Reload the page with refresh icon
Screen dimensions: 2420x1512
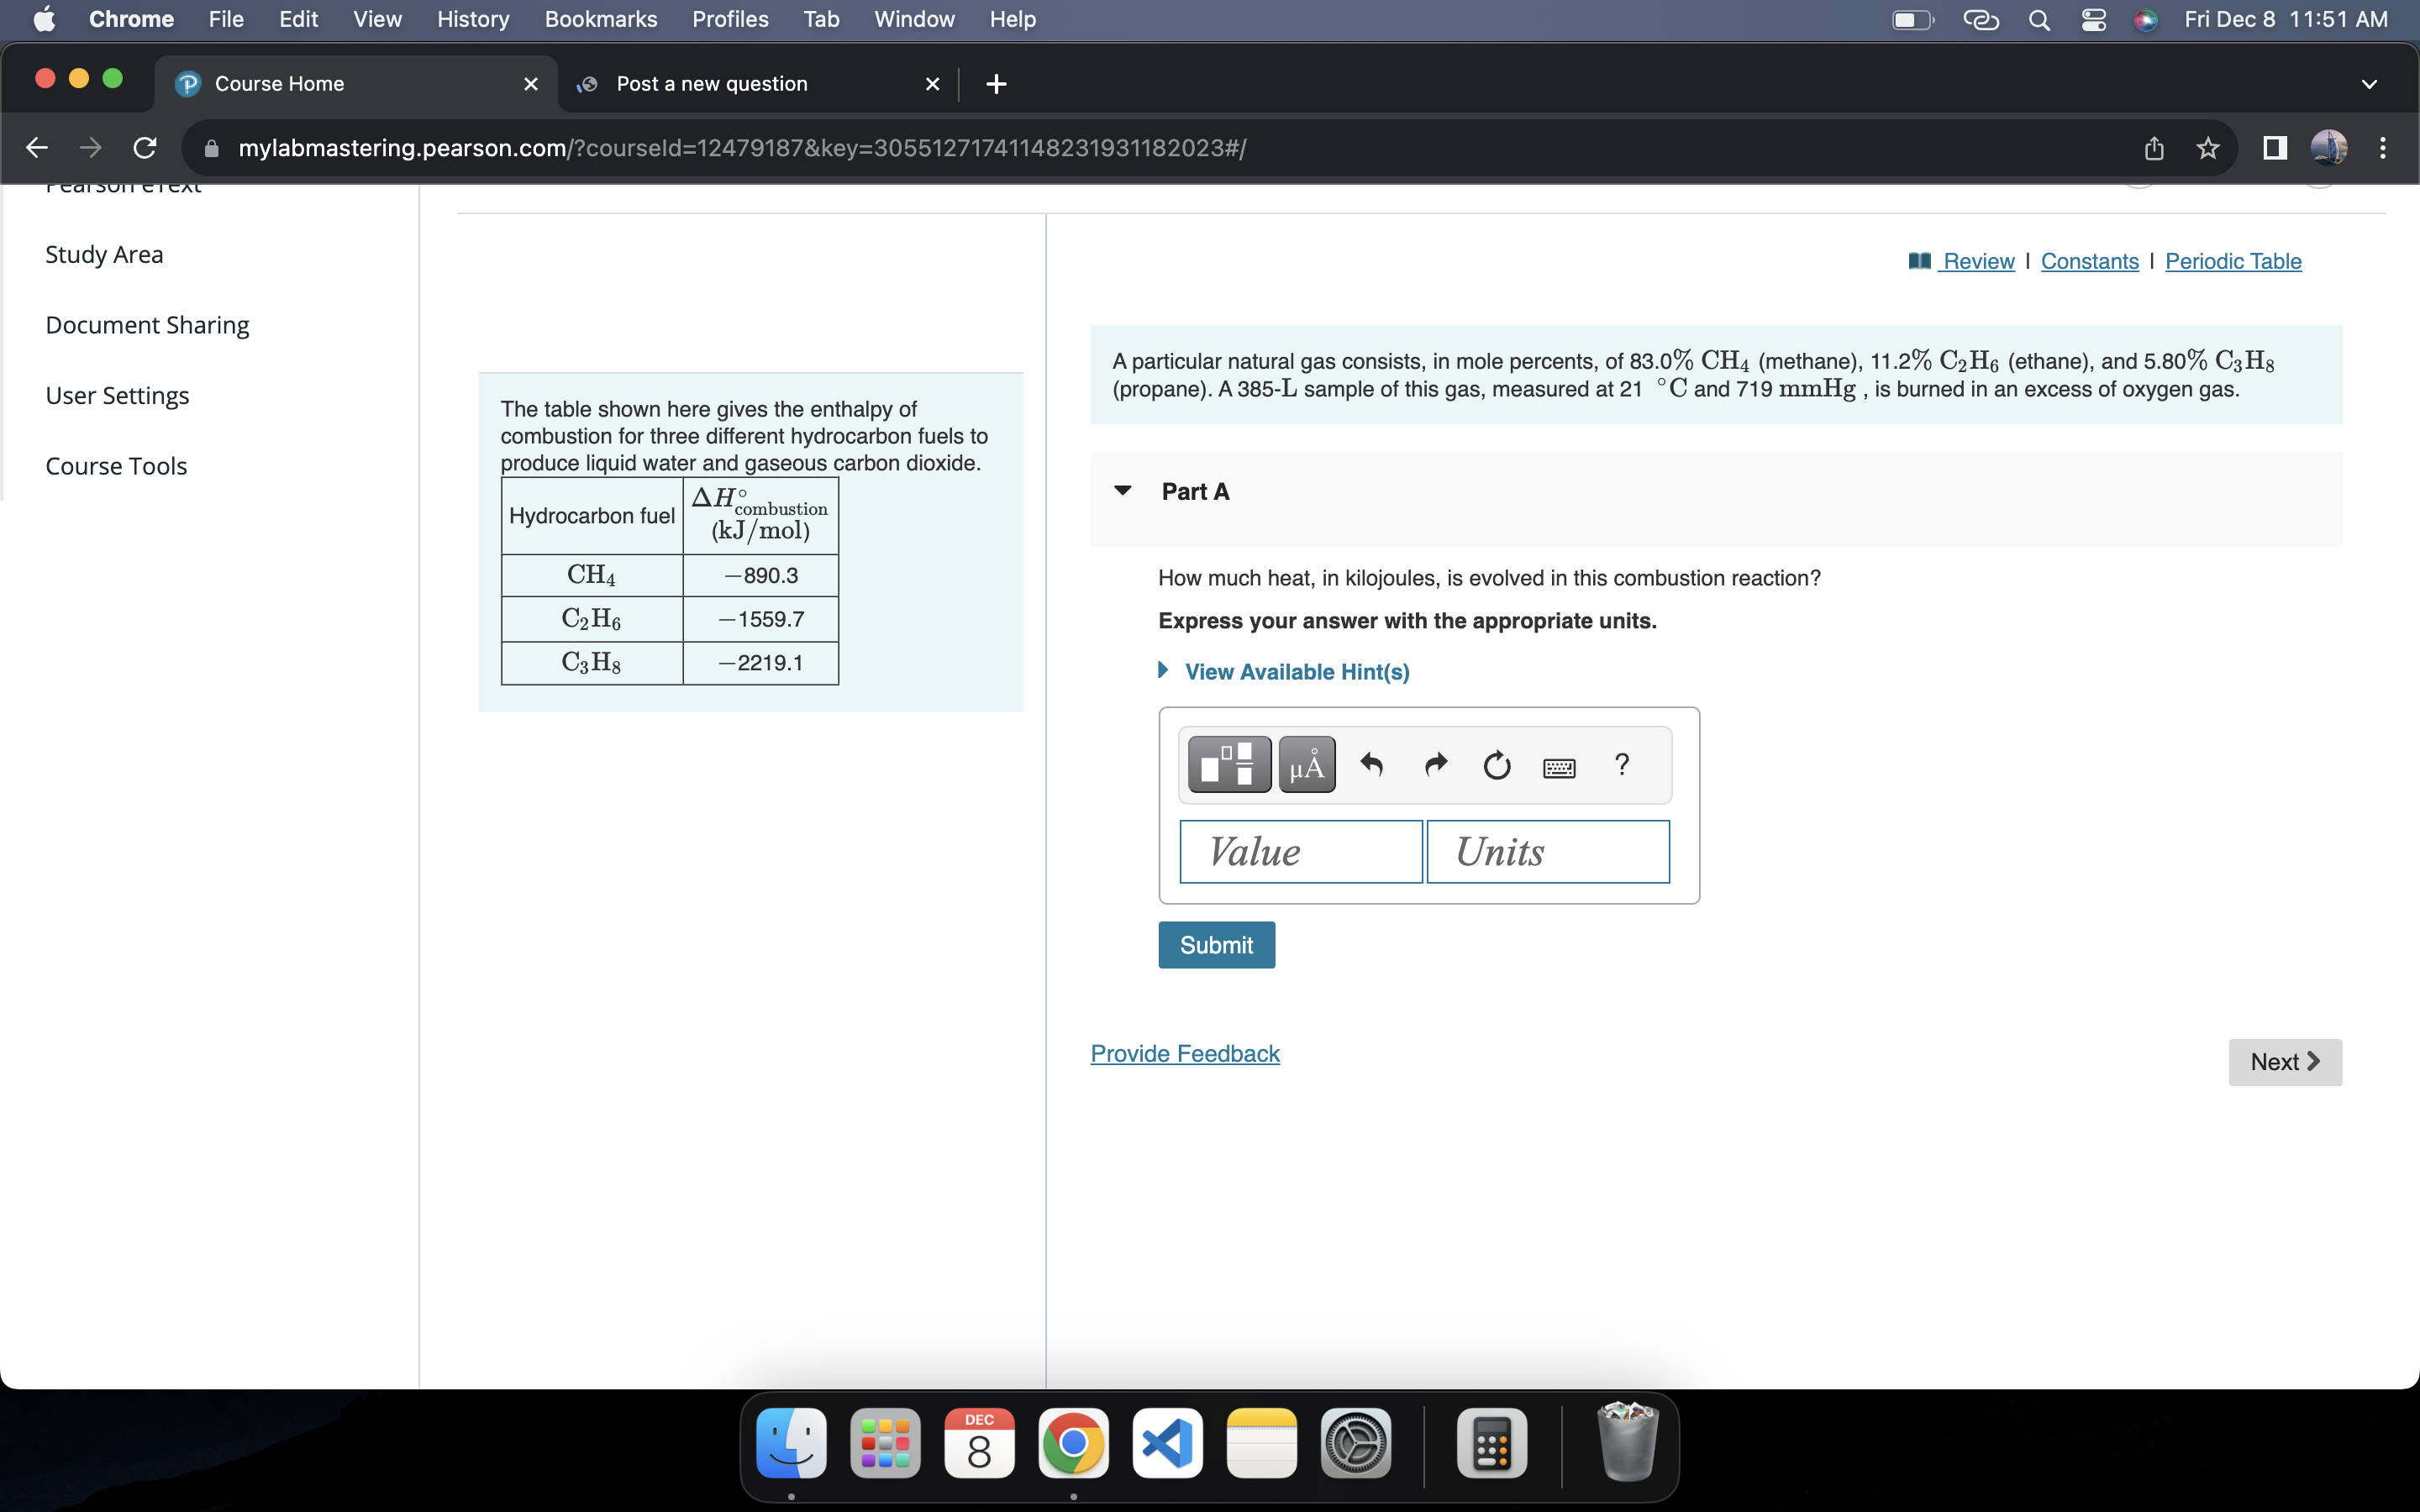145,148
